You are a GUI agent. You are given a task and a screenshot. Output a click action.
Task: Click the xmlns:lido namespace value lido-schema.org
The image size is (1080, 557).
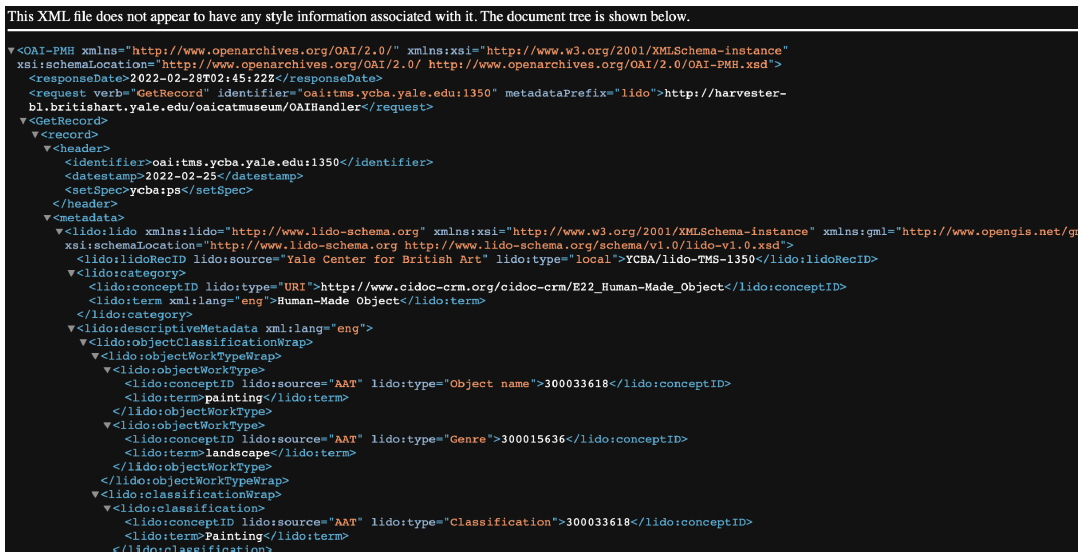(x=327, y=232)
